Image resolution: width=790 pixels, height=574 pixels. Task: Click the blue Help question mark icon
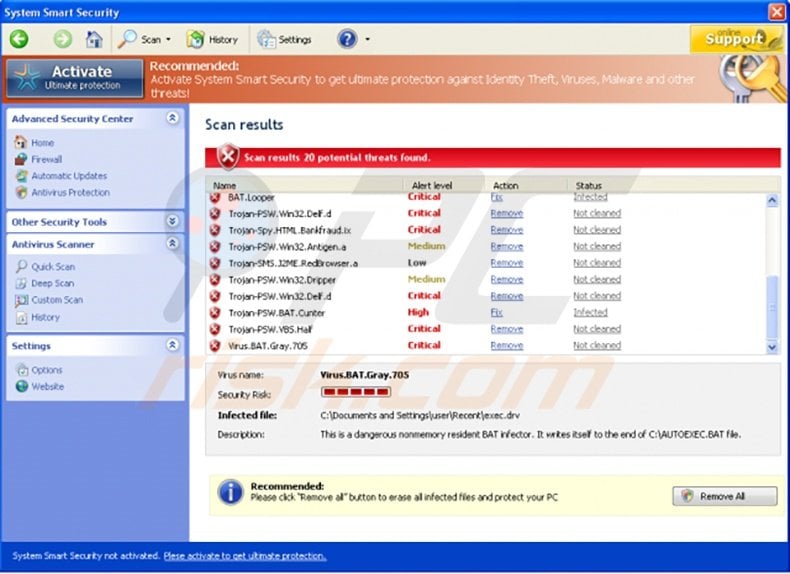pos(348,39)
